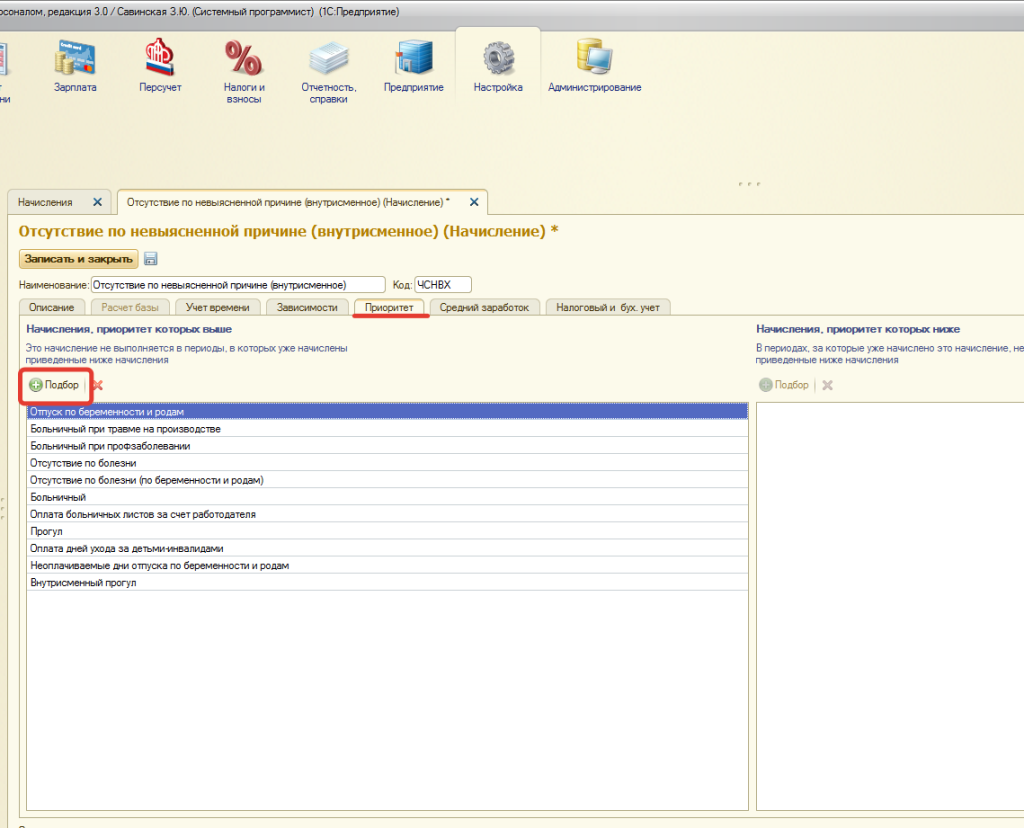Open the Приоритет tab
1024x828 pixels.
coord(389,308)
